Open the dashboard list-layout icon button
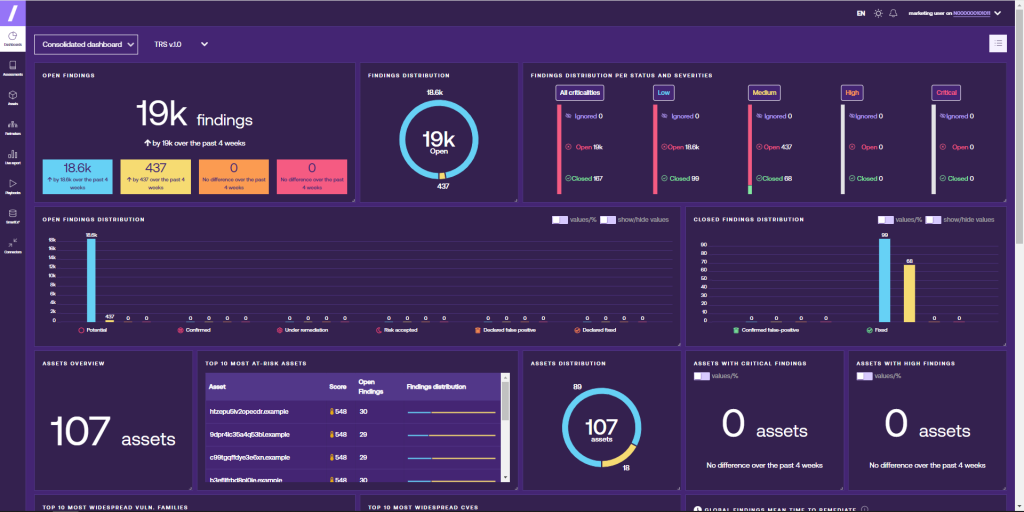This screenshot has width=1024, height=512. tap(997, 44)
